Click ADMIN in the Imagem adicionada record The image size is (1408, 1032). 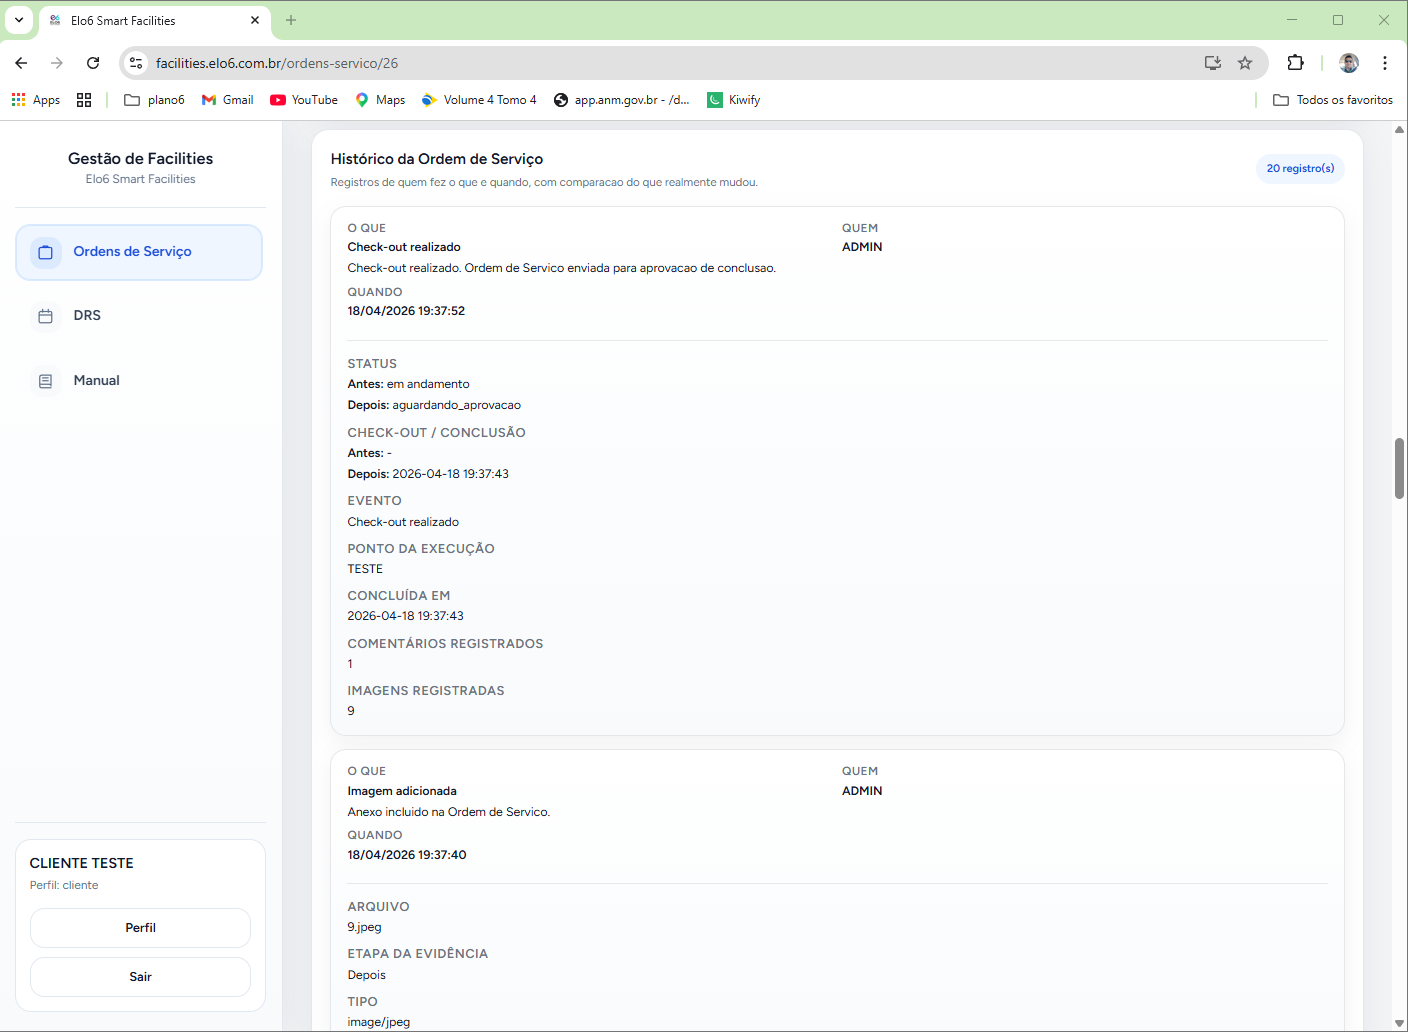(862, 791)
